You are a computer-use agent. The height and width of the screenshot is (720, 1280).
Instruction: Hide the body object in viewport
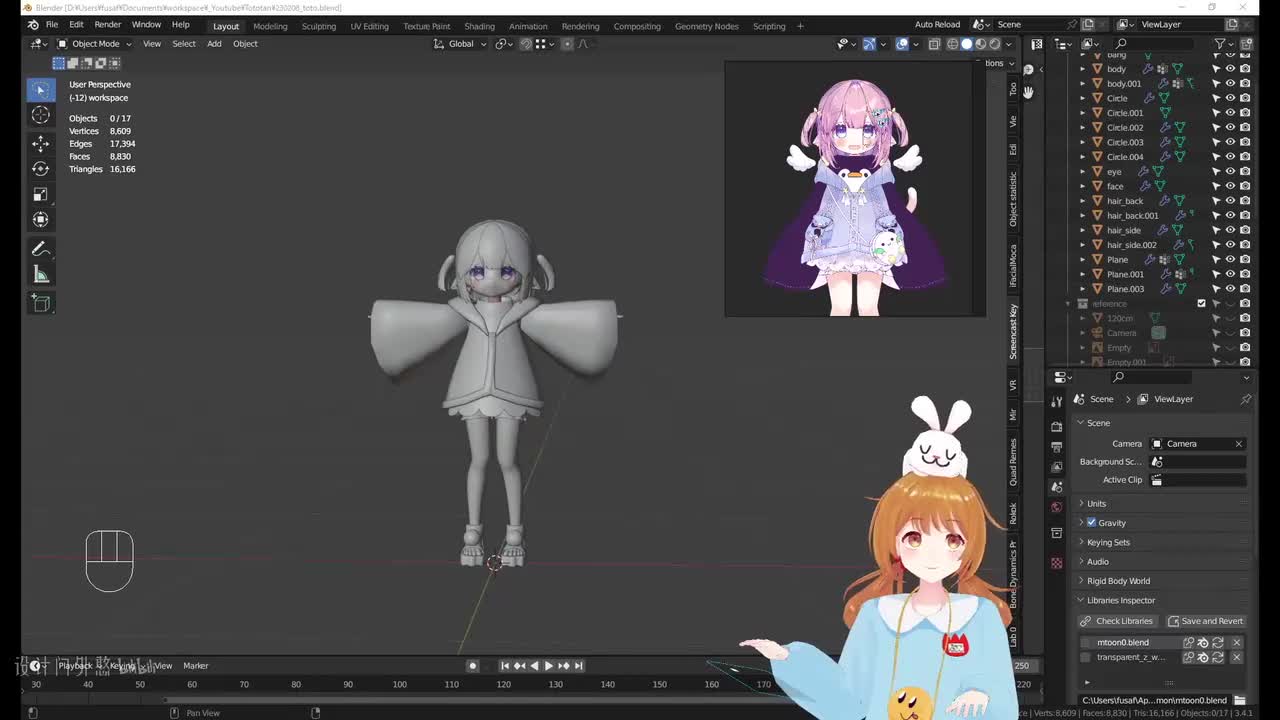[1230, 69]
